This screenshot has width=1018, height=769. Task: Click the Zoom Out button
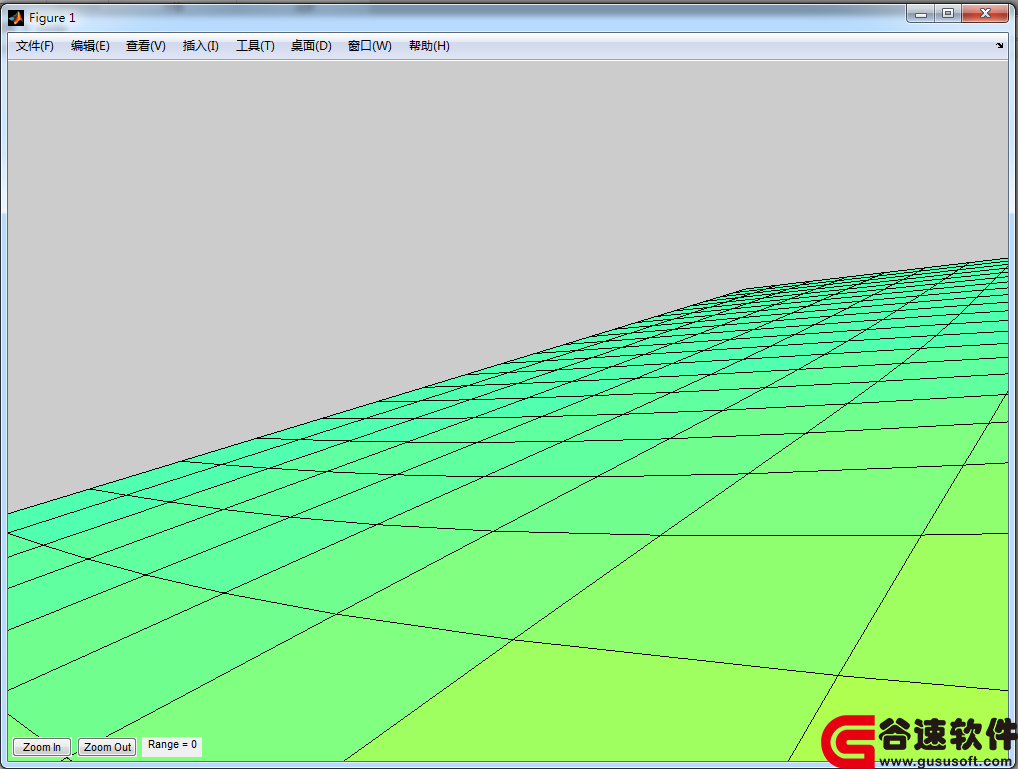coord(107,747)
